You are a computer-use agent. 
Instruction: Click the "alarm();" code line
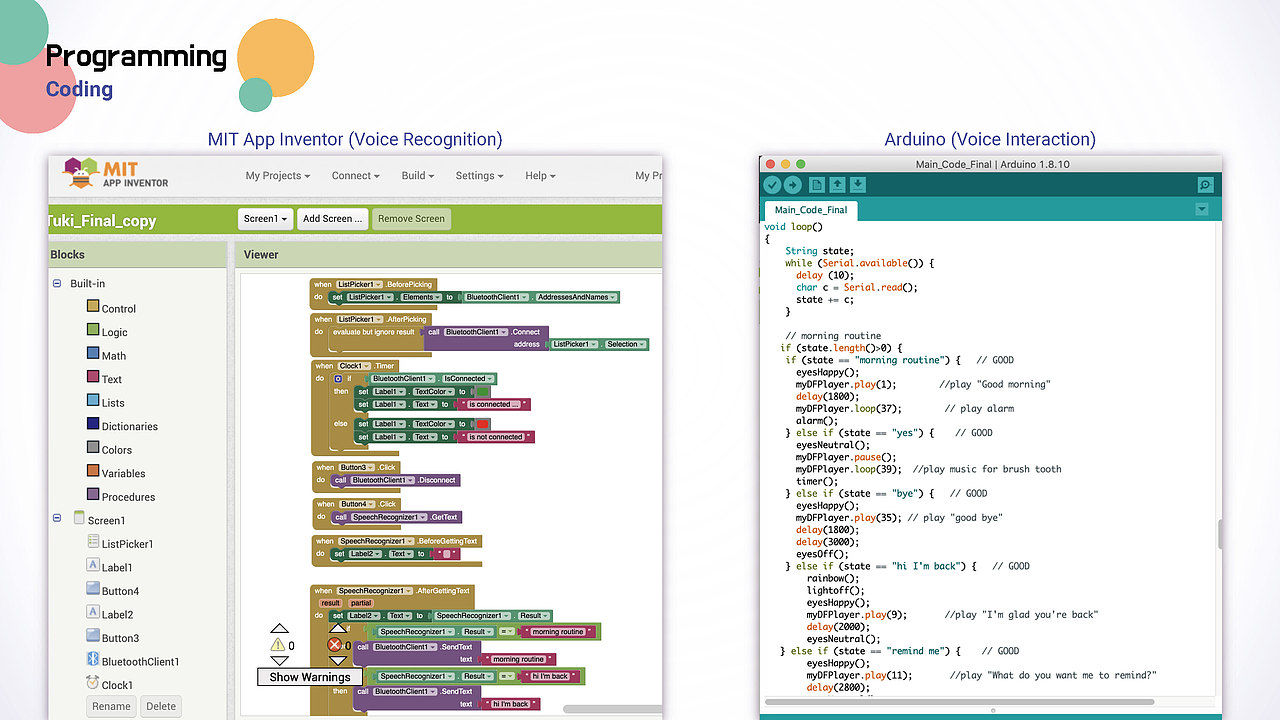point(817,421)
